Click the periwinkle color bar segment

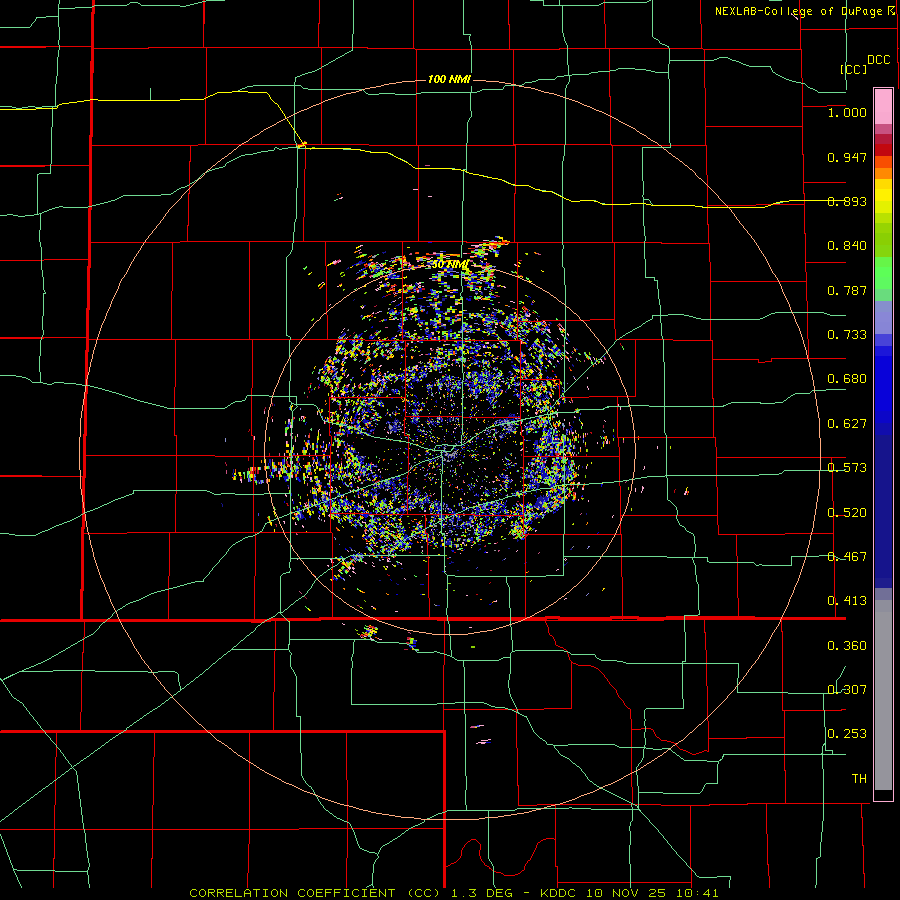coord(883,317)
